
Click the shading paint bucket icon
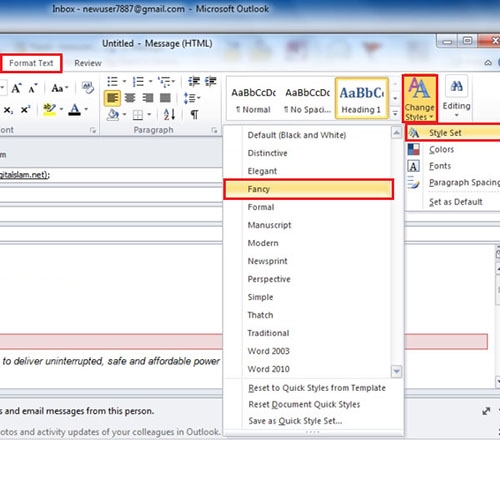(113, 115)
